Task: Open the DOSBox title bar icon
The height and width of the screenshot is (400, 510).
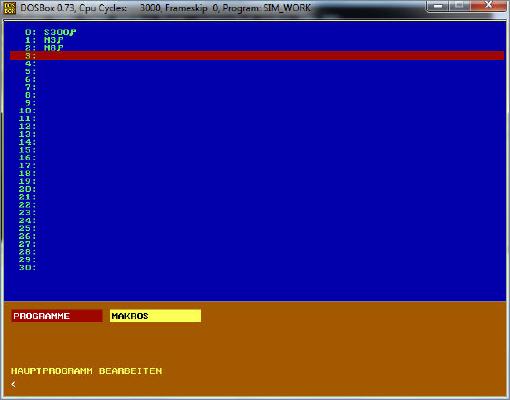Action: click(x=9, y=8)
